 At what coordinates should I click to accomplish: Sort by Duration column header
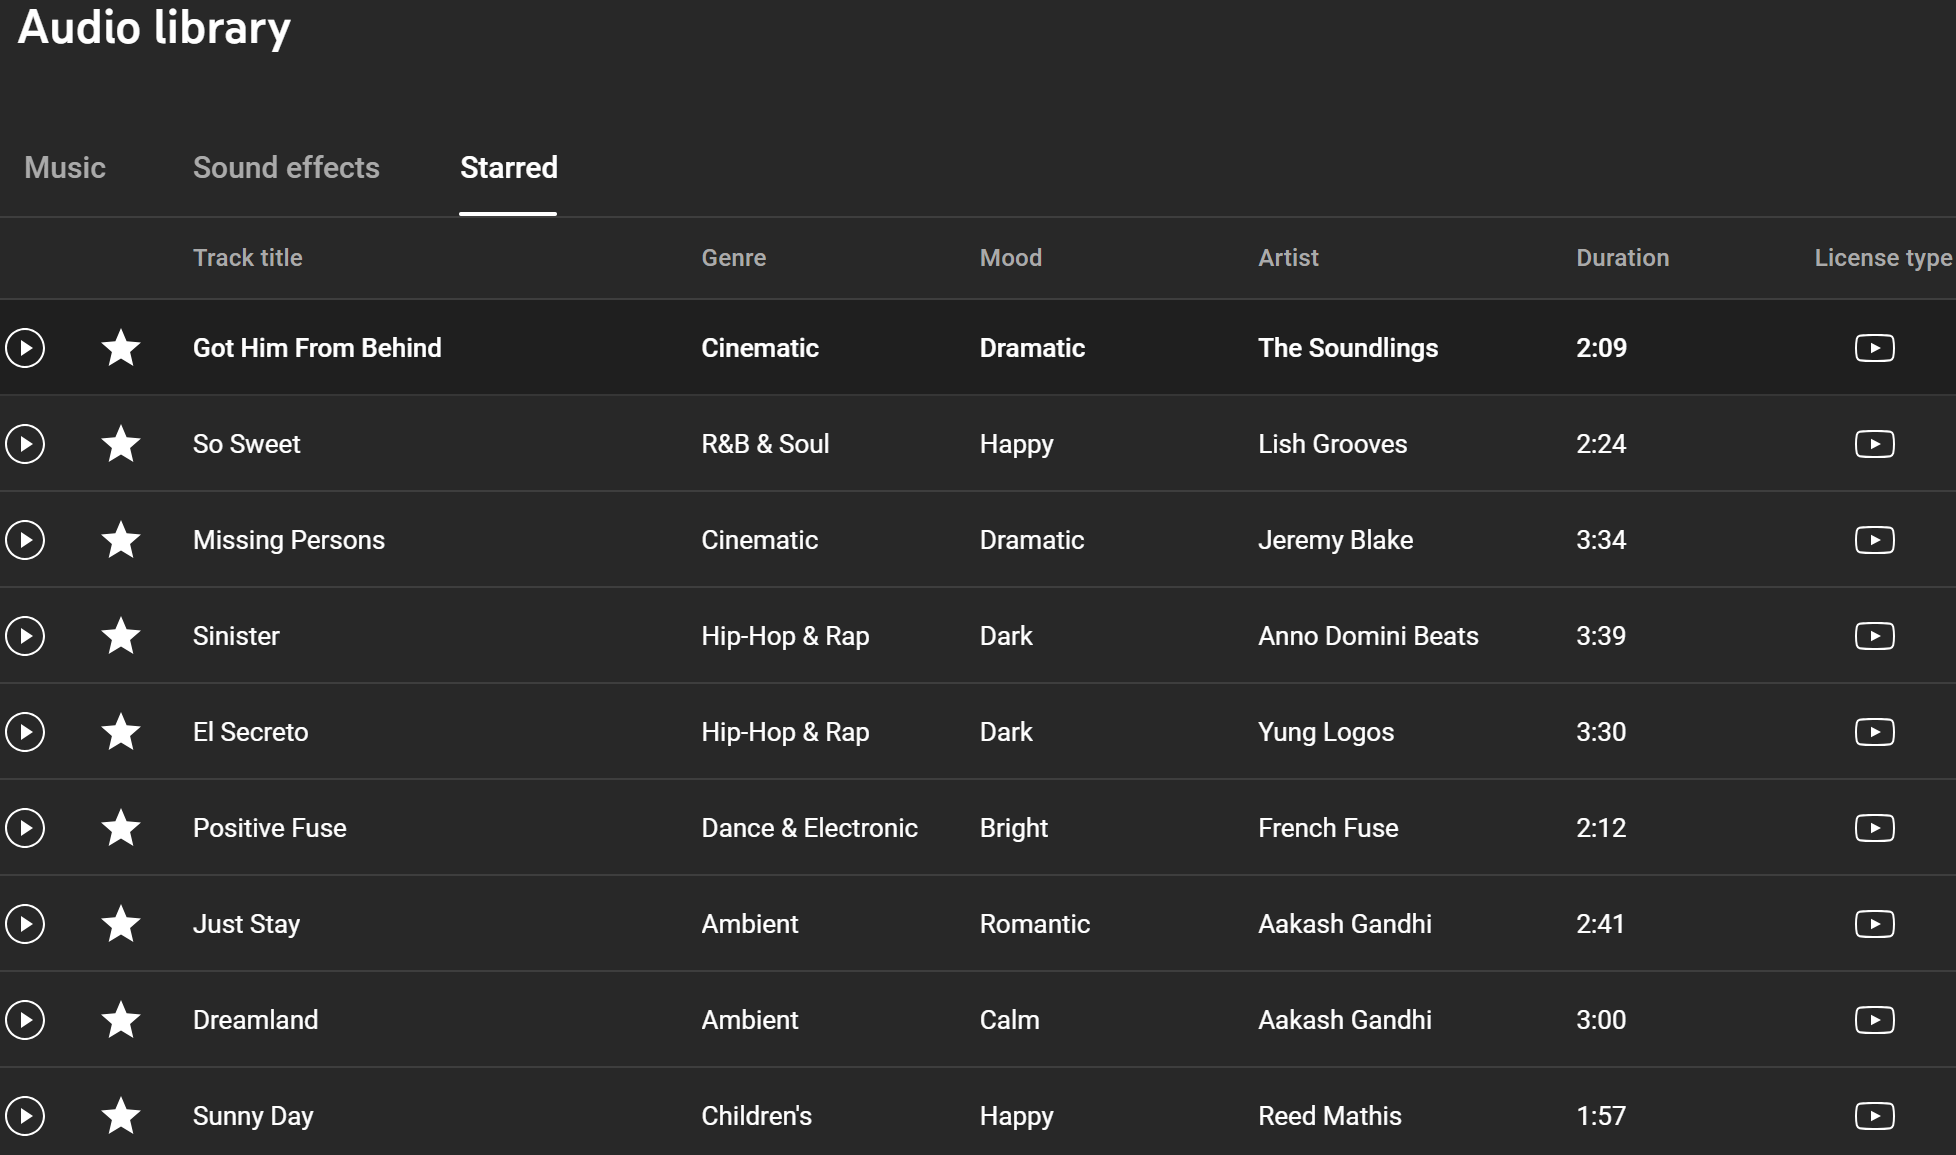(x=1622, y=258)
